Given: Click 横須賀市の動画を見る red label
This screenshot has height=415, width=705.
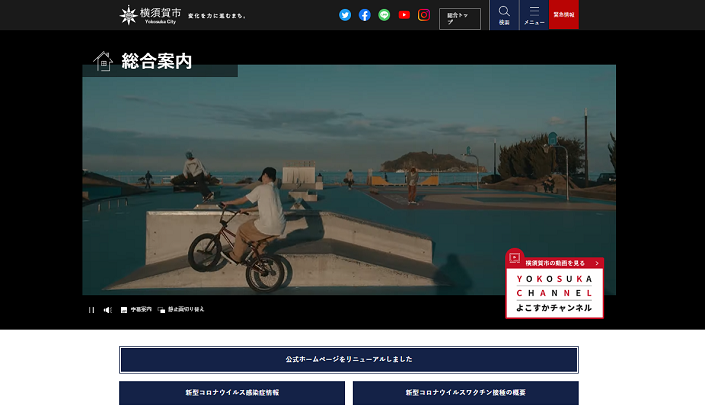Looking at the screenshot, I should (x=555, y=263).
